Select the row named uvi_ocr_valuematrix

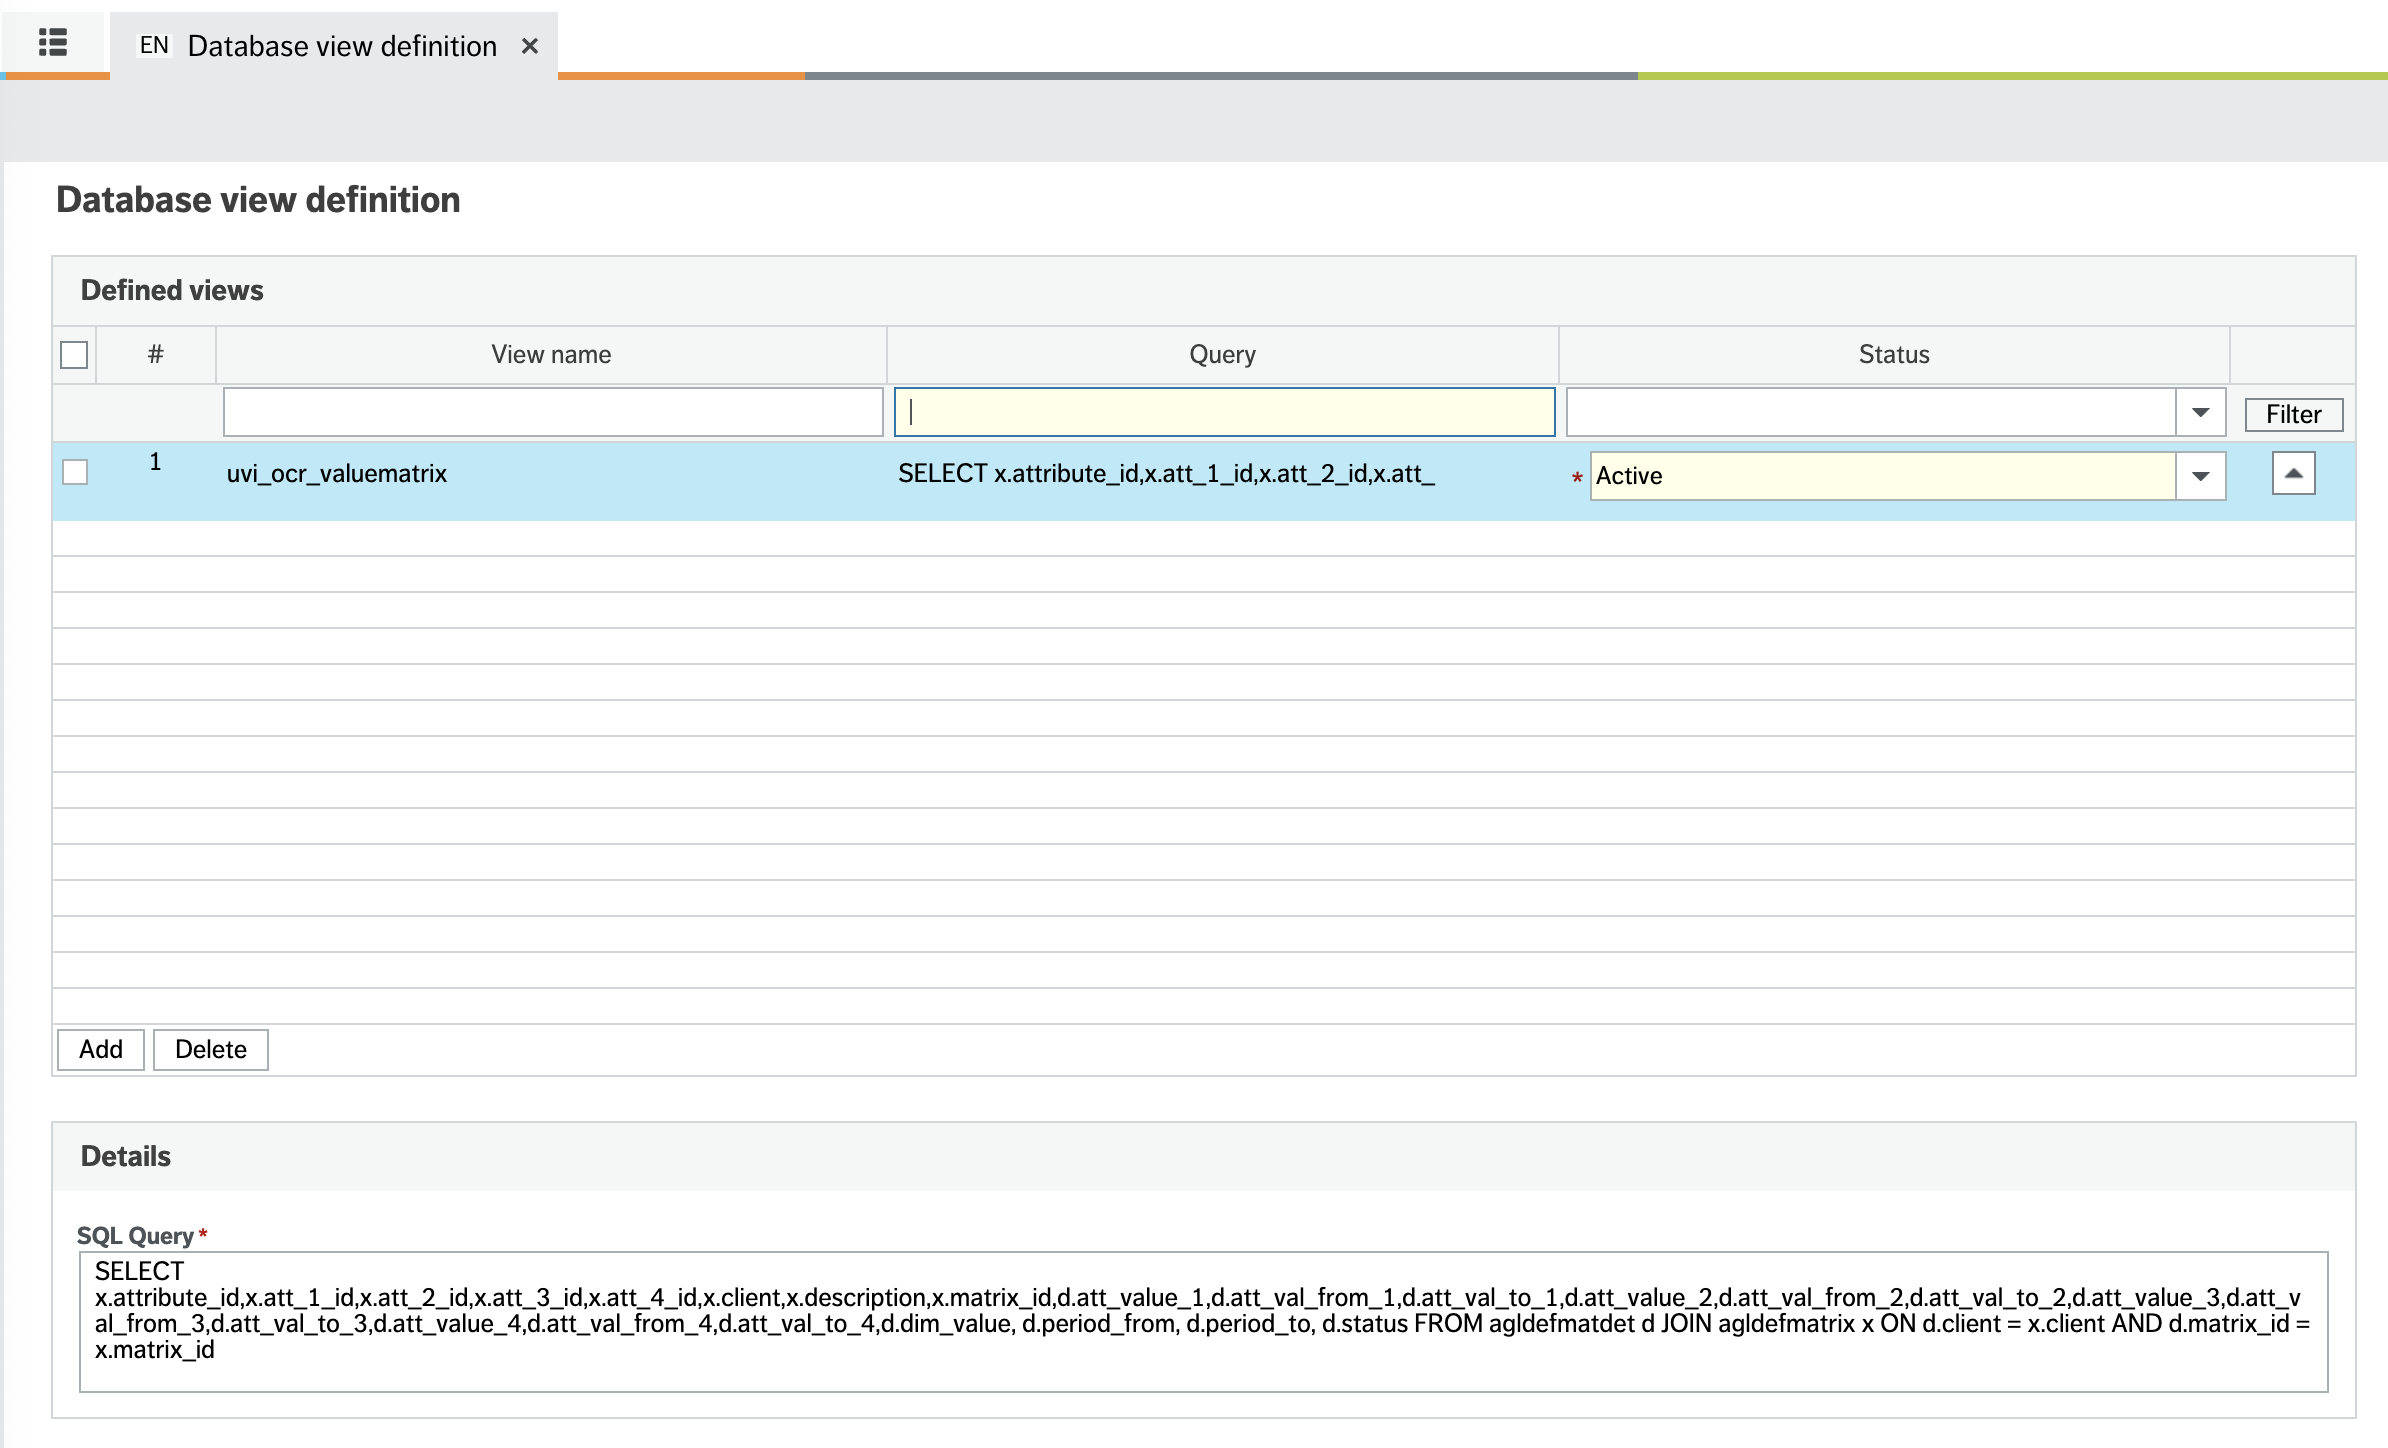[338, 473]
